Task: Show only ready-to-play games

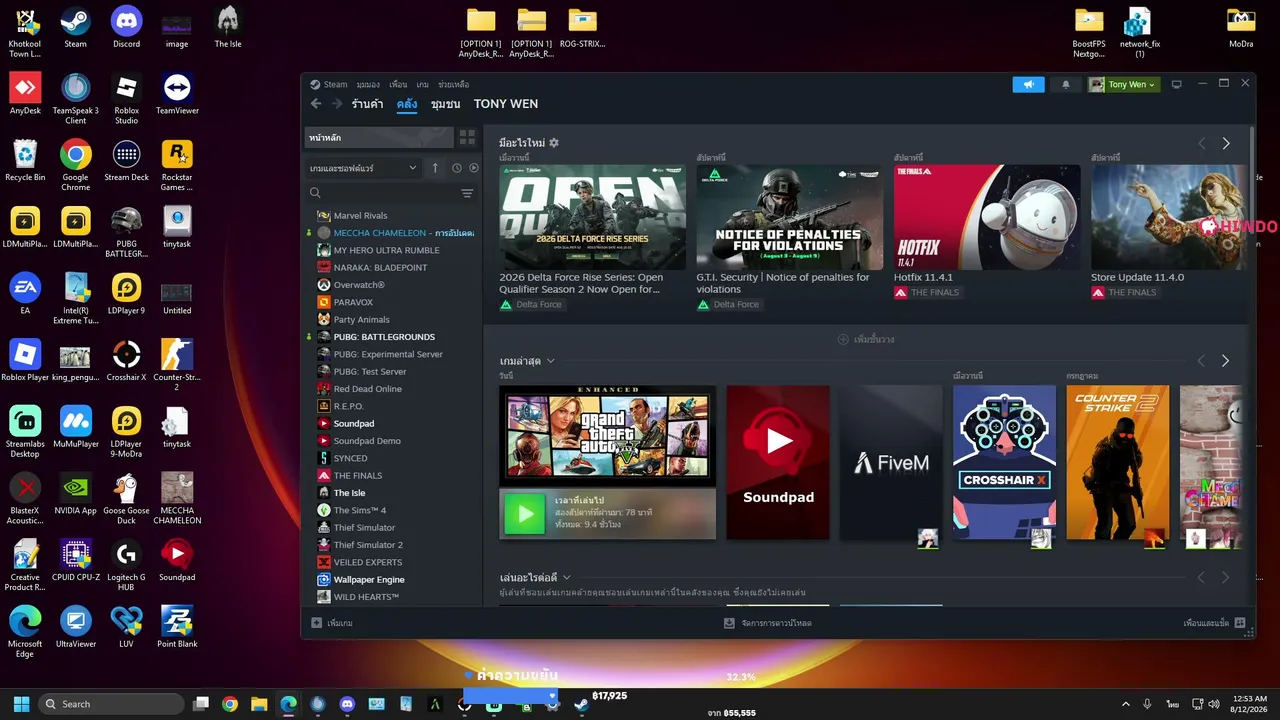Action: [x=474, y=168]
